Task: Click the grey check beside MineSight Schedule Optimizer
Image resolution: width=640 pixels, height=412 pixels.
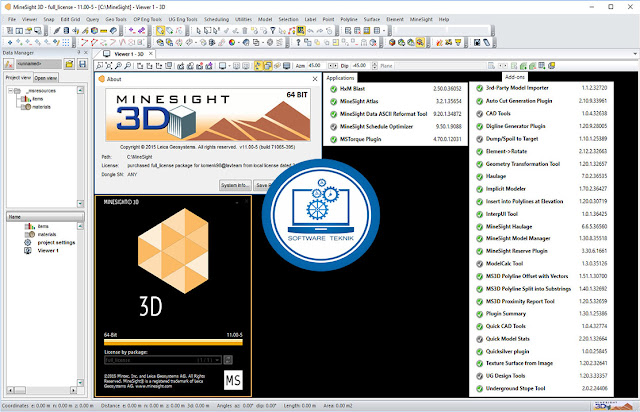Action: click(333, 127)
